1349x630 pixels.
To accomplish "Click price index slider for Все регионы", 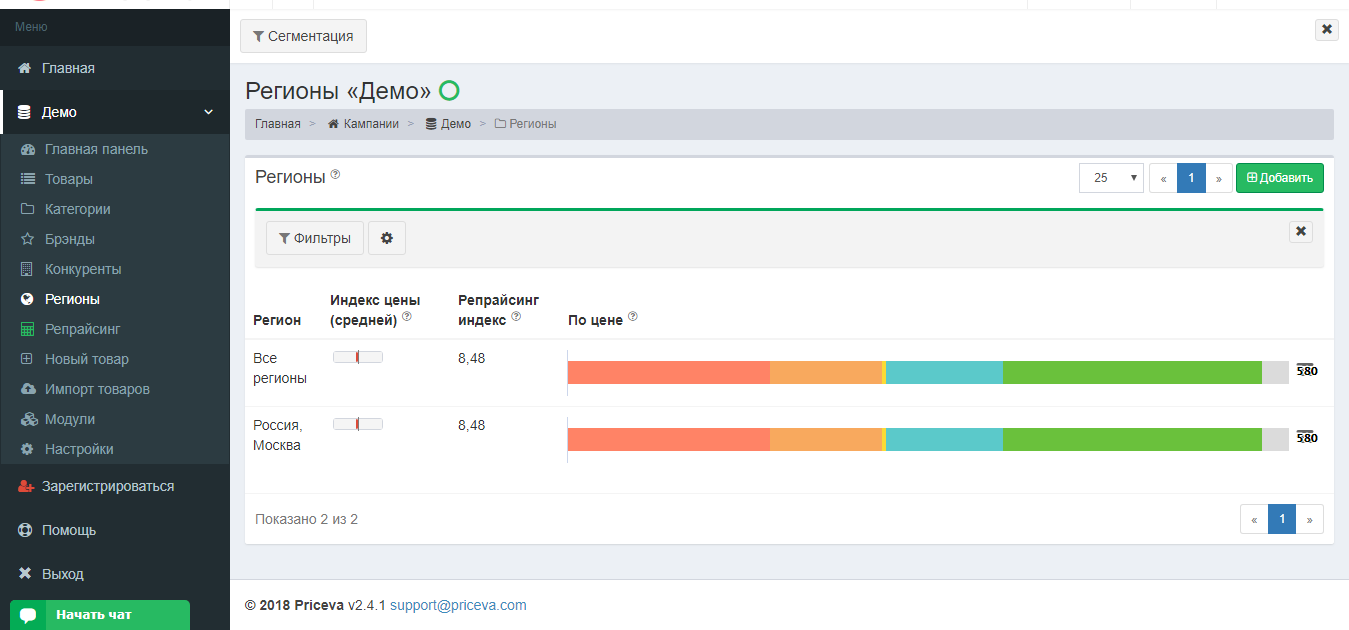I will pos(358,357).
